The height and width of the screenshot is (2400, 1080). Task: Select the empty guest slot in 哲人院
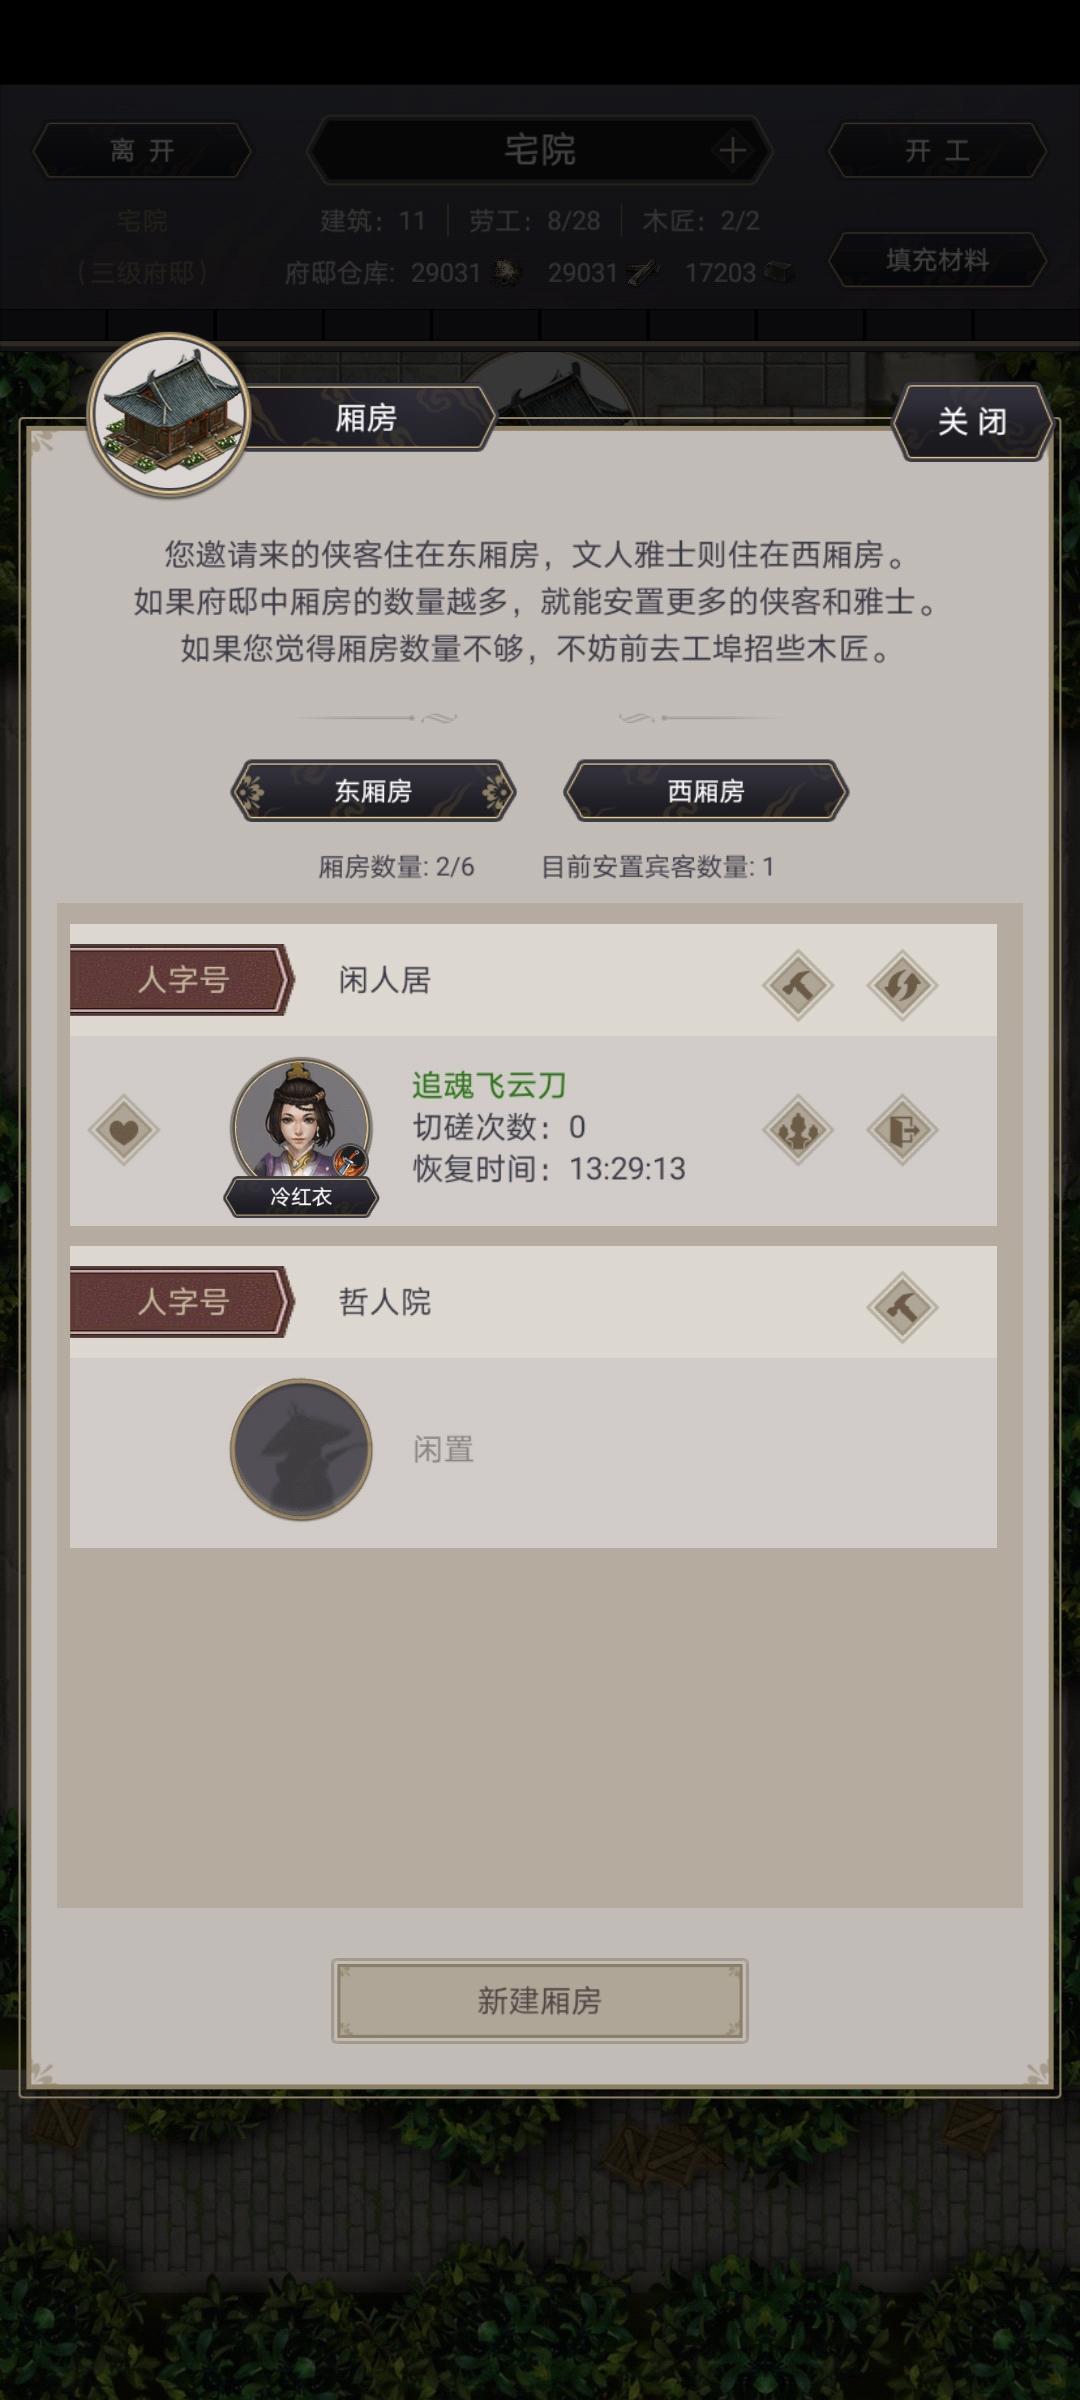coord(301,1449)
